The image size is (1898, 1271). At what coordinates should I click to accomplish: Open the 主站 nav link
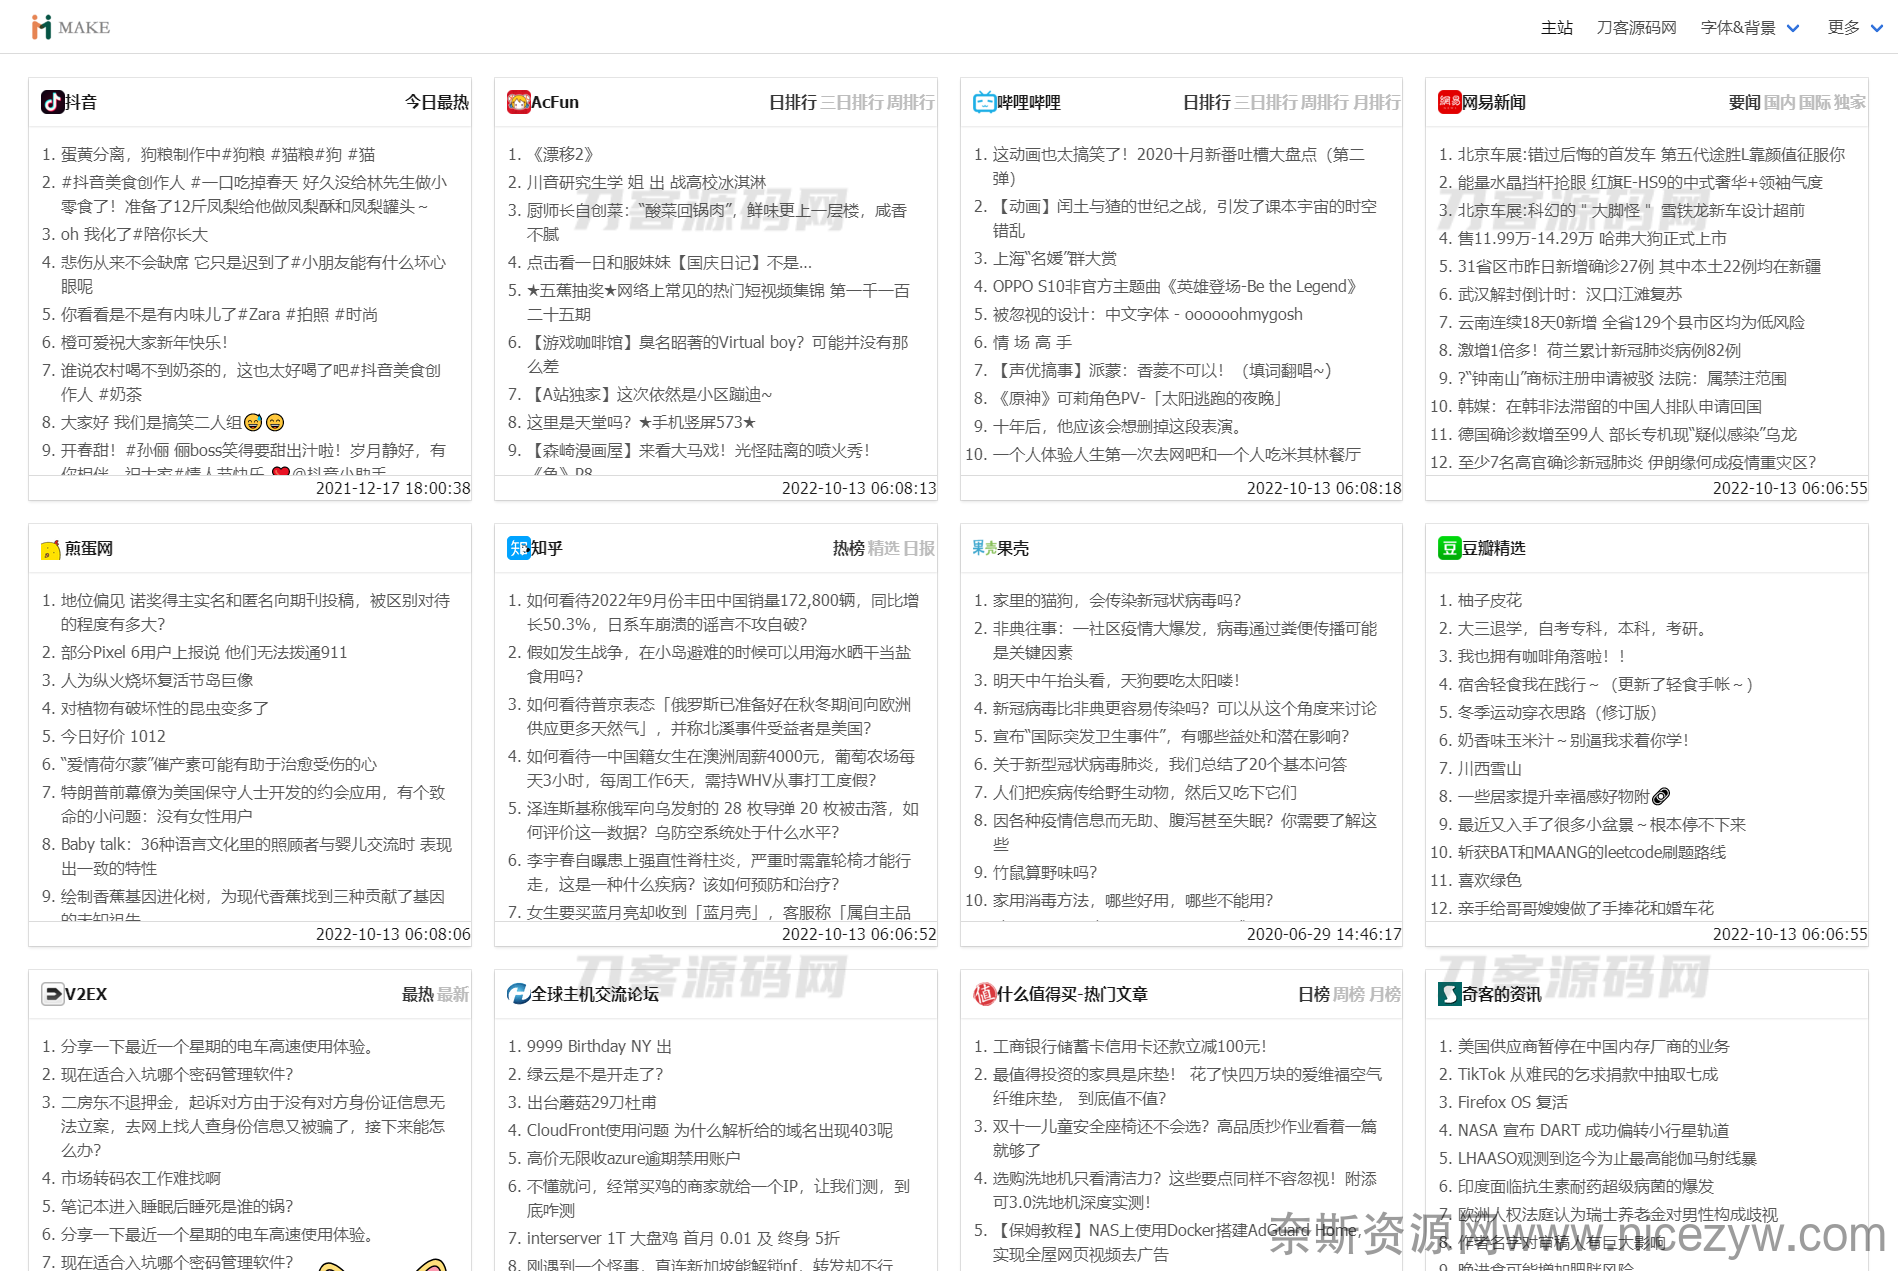click(x=1557, y=28)
